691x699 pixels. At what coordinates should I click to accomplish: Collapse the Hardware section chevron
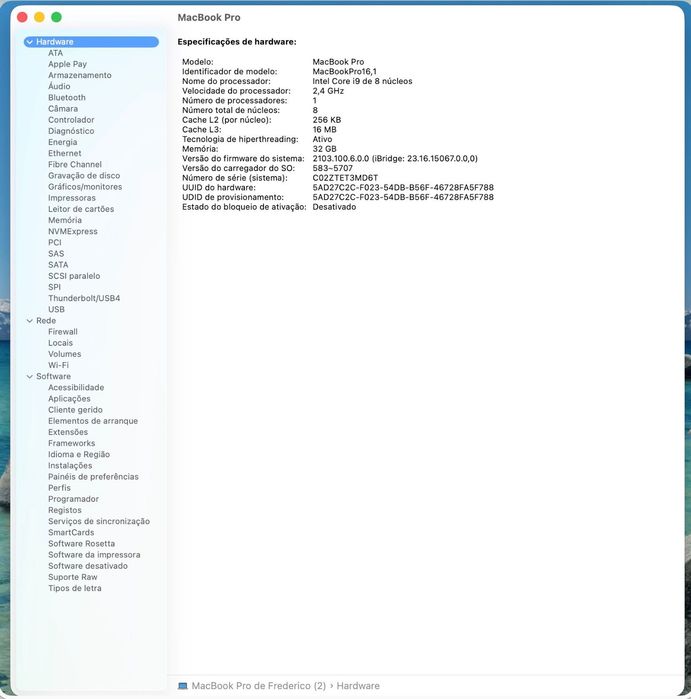click(29, 42)
